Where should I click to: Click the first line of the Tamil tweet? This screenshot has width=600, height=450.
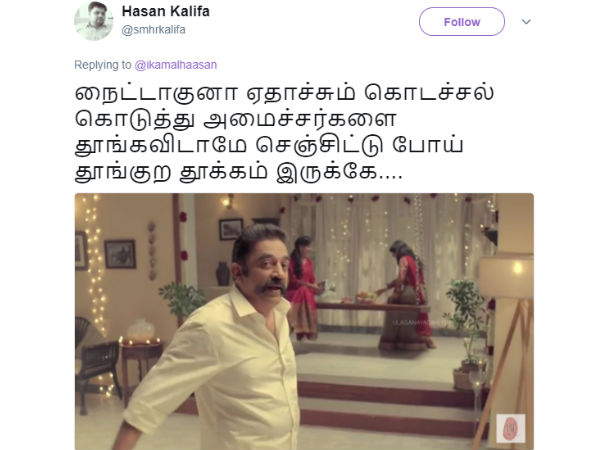pos(284,94)
